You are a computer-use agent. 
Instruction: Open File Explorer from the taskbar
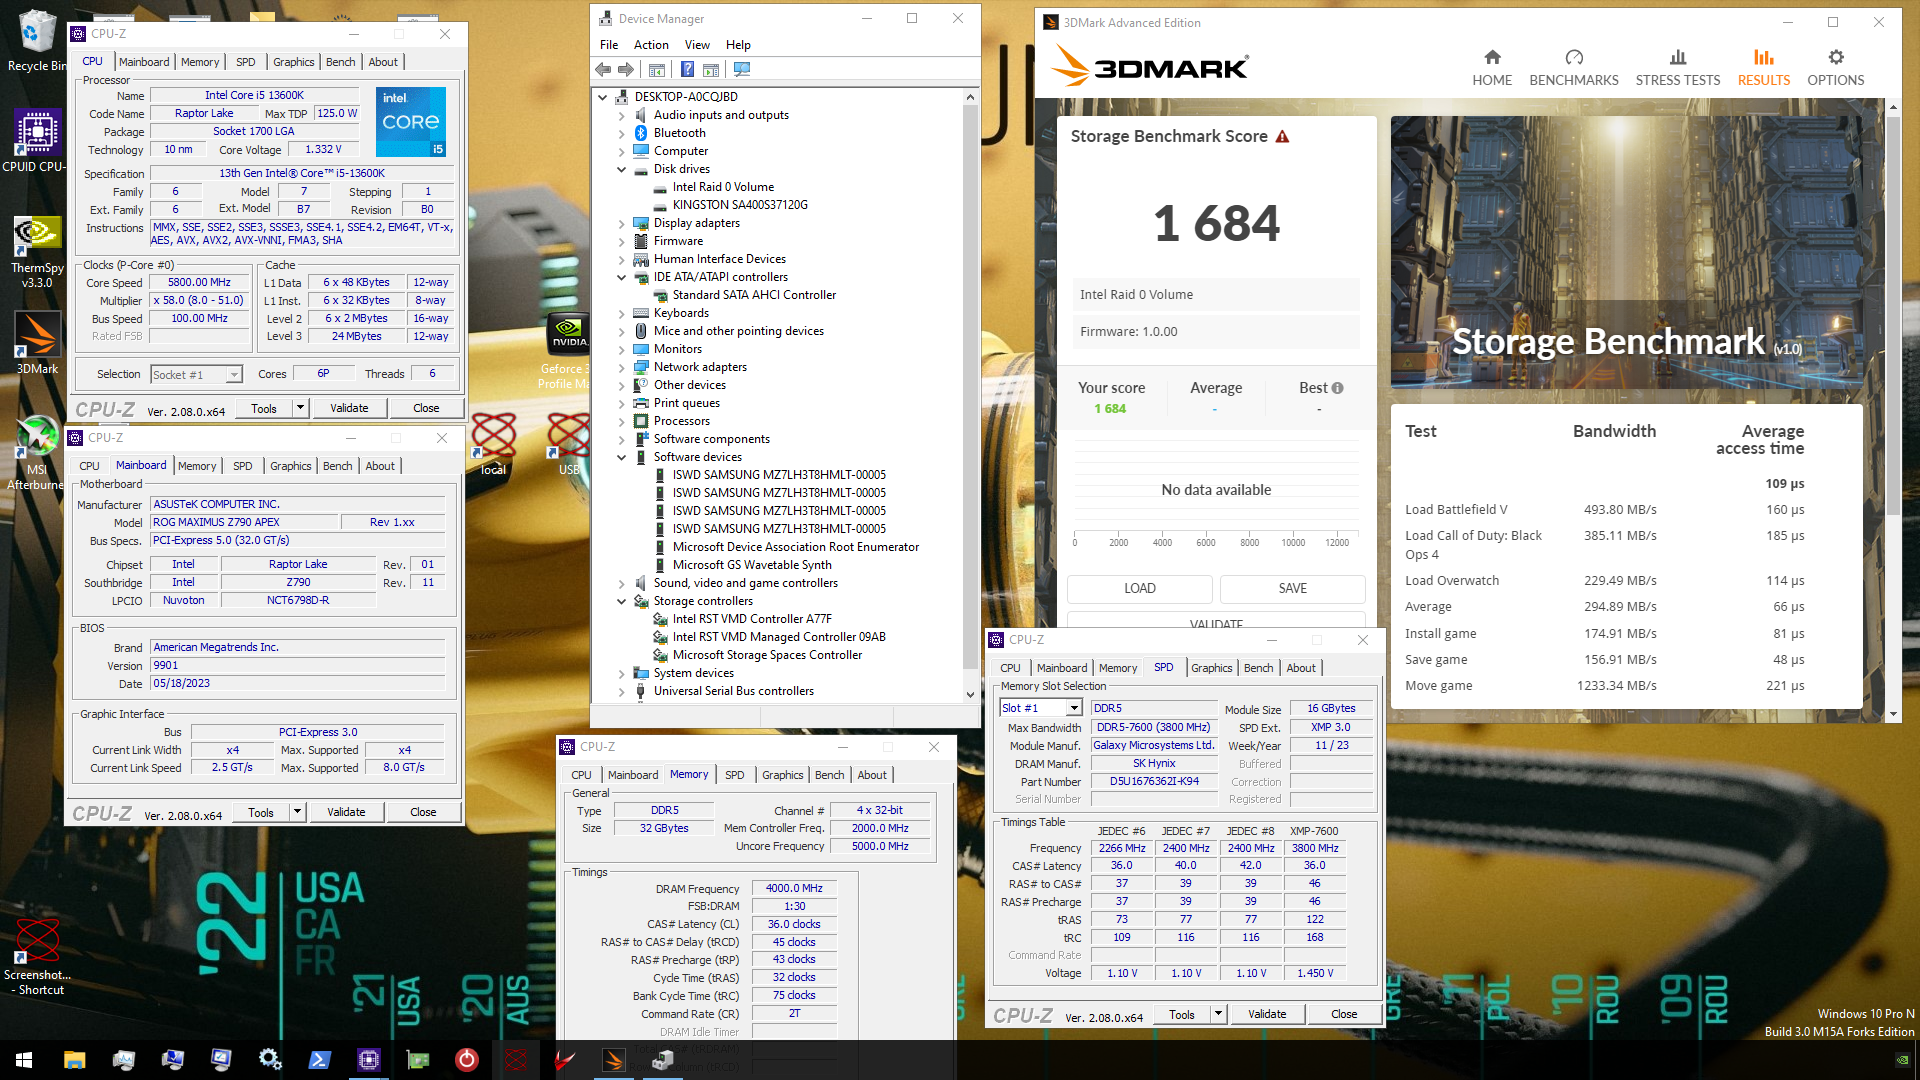pos(74,1060)
